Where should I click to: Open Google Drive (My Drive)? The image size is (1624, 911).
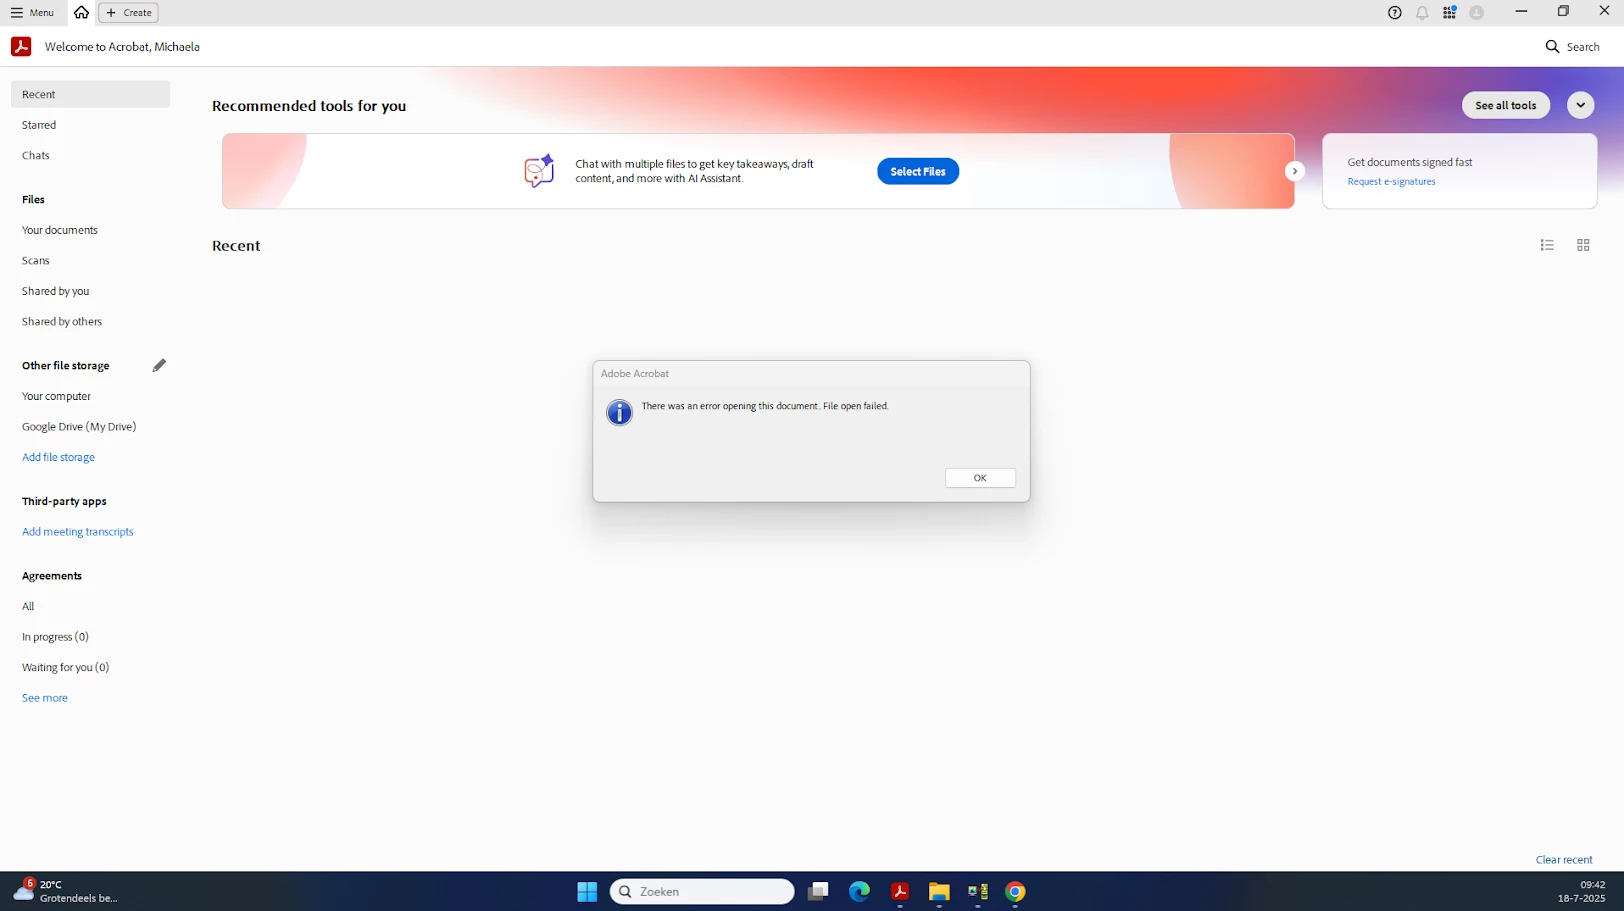tap(79, 426)
